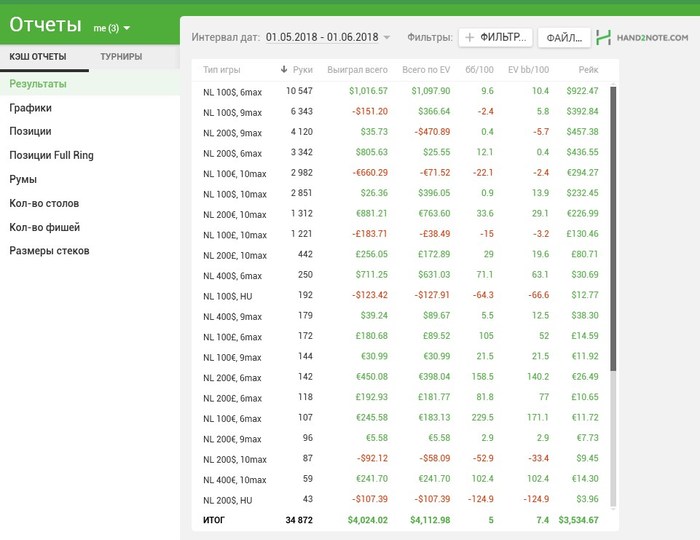Click the table's vertical scrollbar thumb

pos(613,228)
